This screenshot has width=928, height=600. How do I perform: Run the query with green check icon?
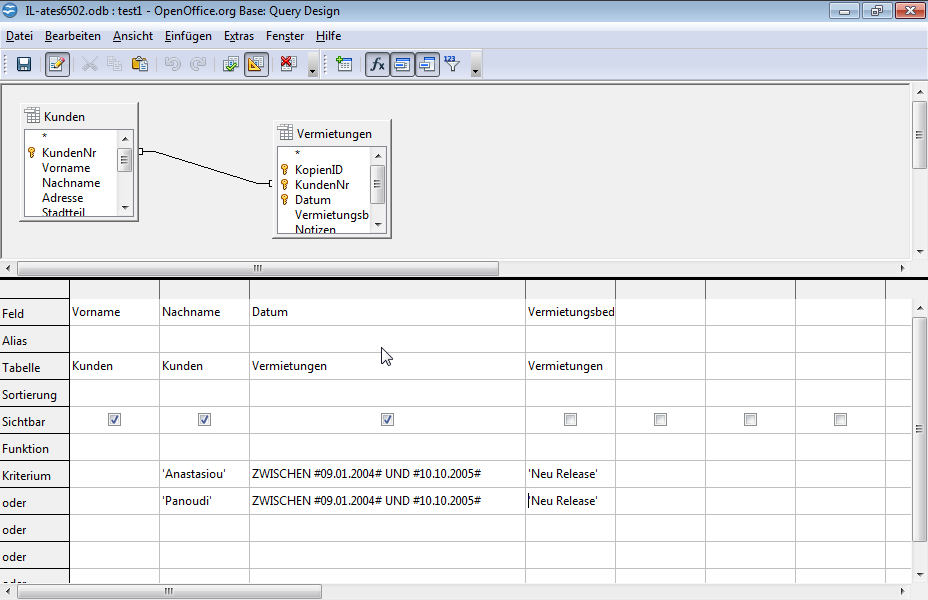coord(230,64)
